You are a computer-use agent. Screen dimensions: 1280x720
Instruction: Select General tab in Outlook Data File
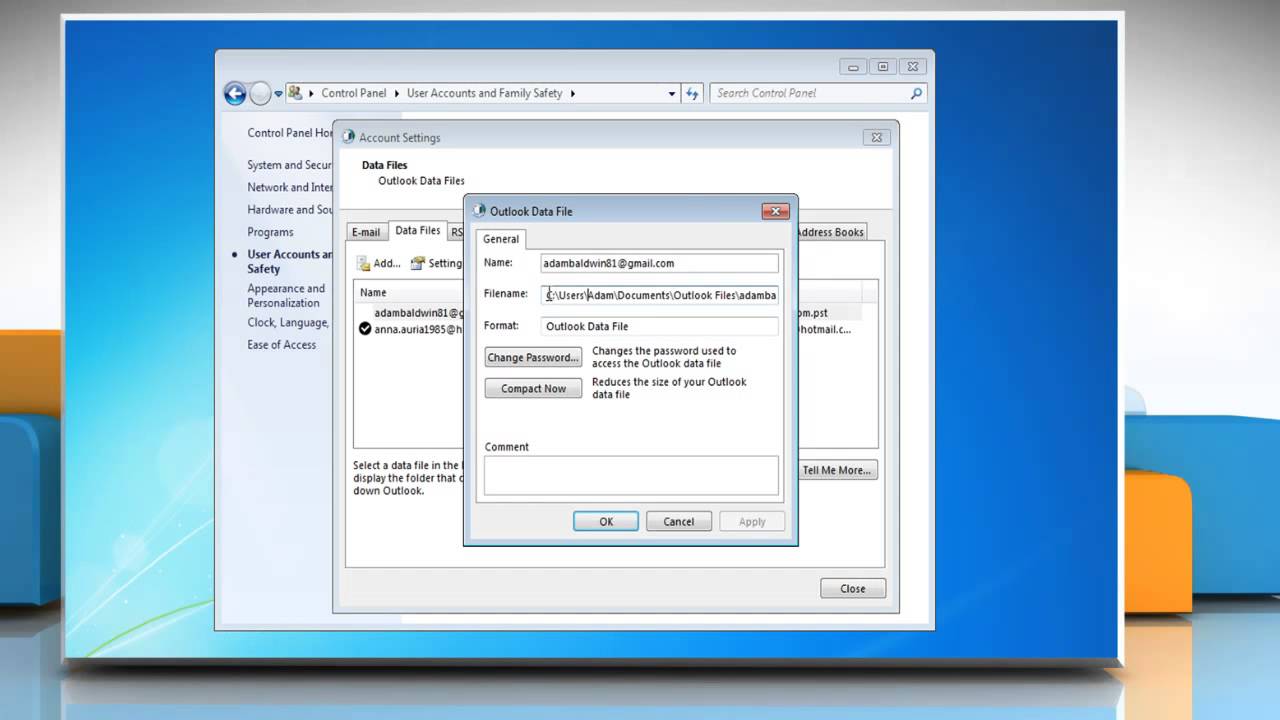[x=501, y=239]
